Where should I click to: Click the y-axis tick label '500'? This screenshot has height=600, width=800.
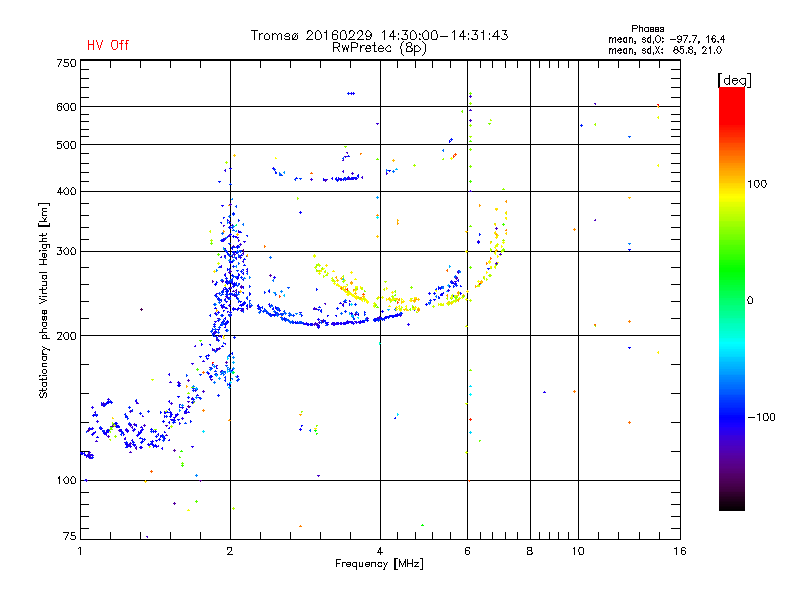click(66, 145)
